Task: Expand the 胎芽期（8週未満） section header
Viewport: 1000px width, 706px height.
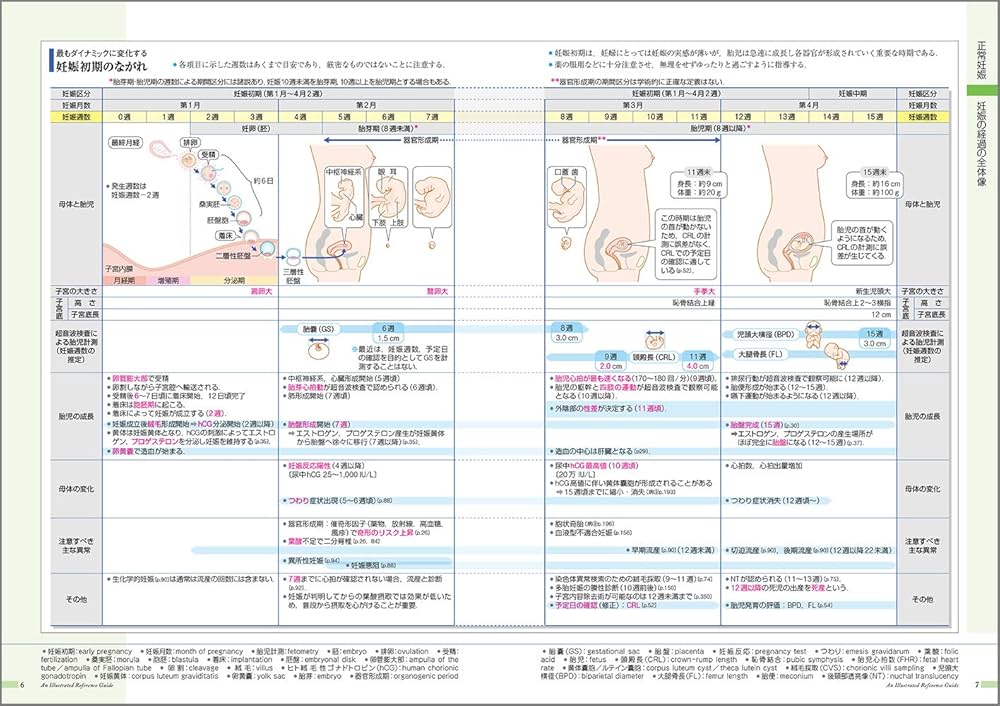Action: [x=370, y=129]
